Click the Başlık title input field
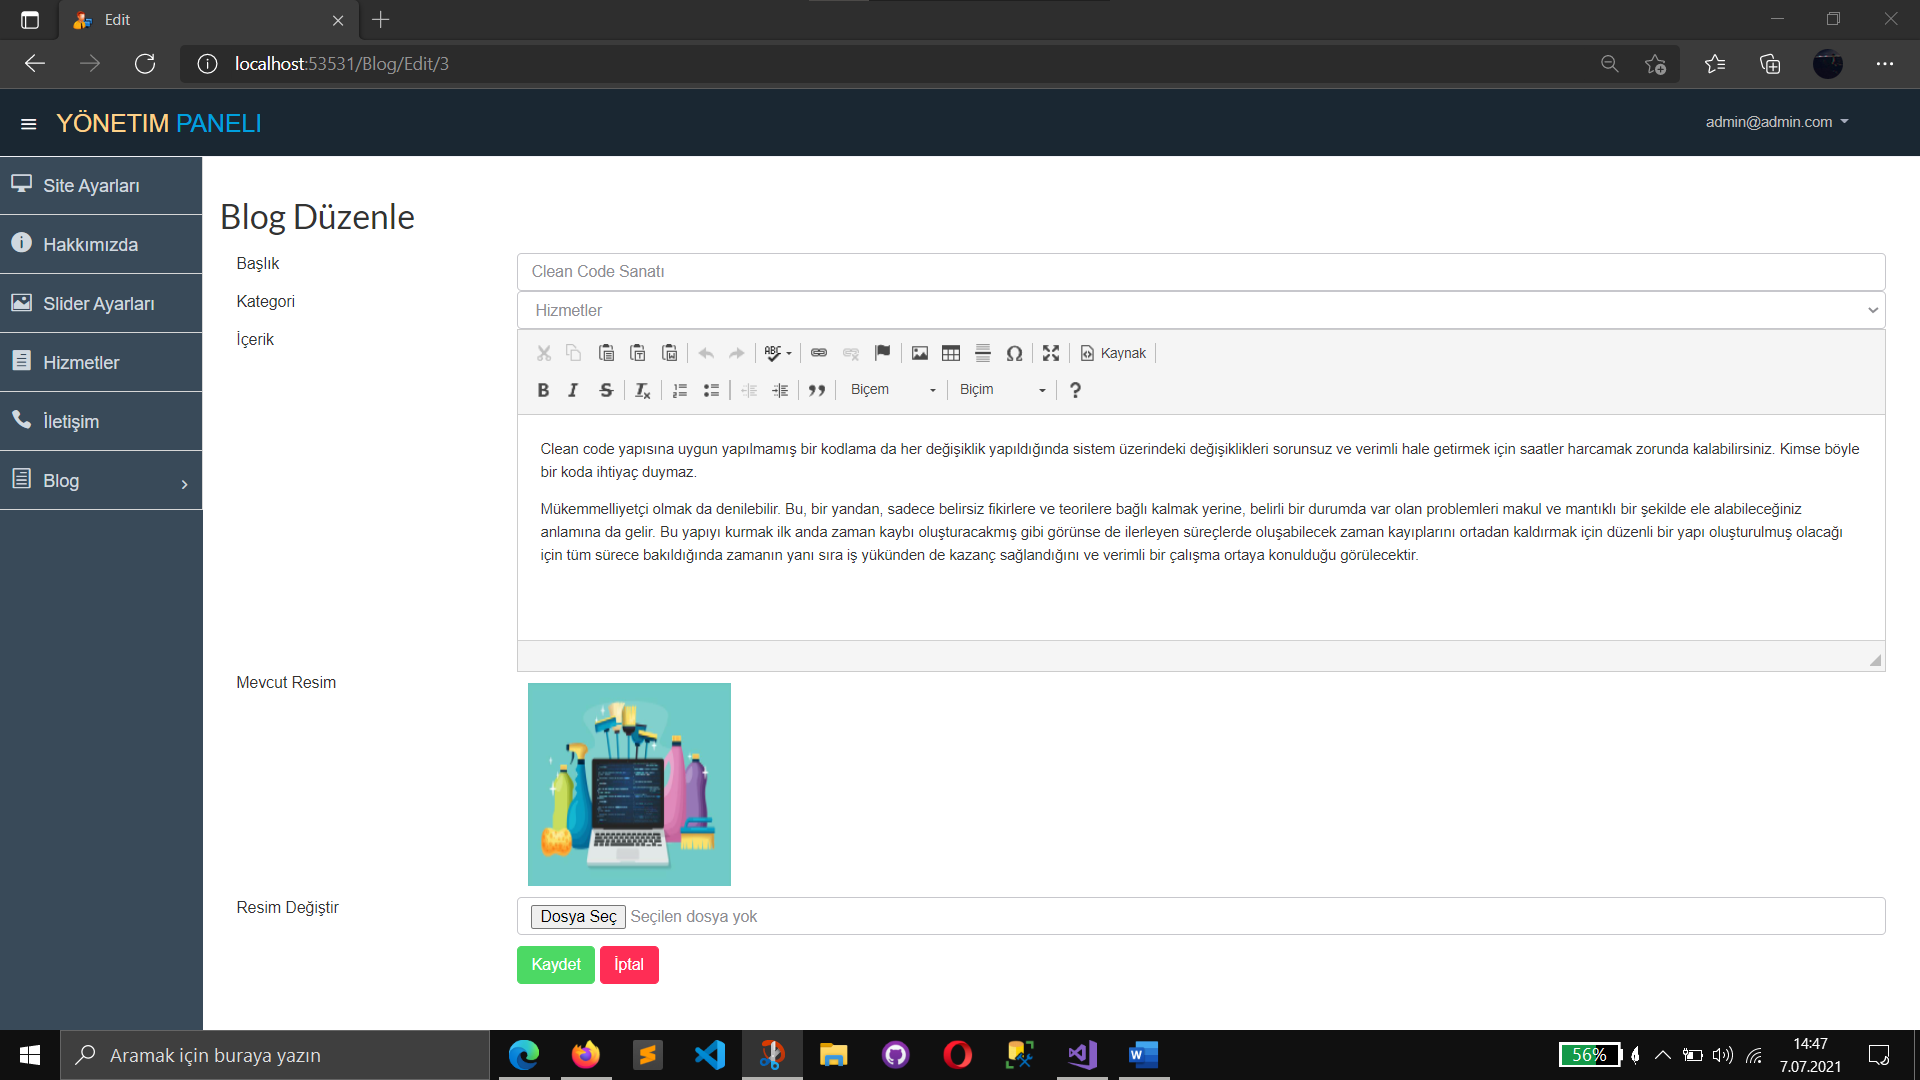This screenshot has height=1080, width=1920. point(1200,272)
